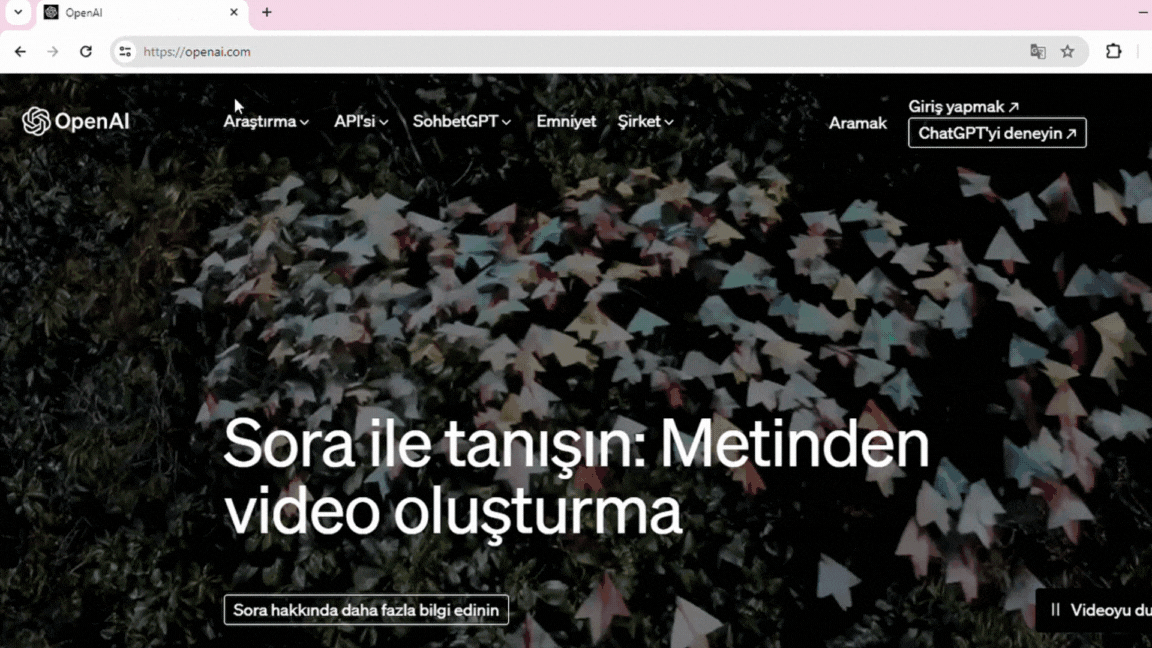1152x648 pixels.
Task: Open the tab search dropdown arrow
Action: click(18, 12)
